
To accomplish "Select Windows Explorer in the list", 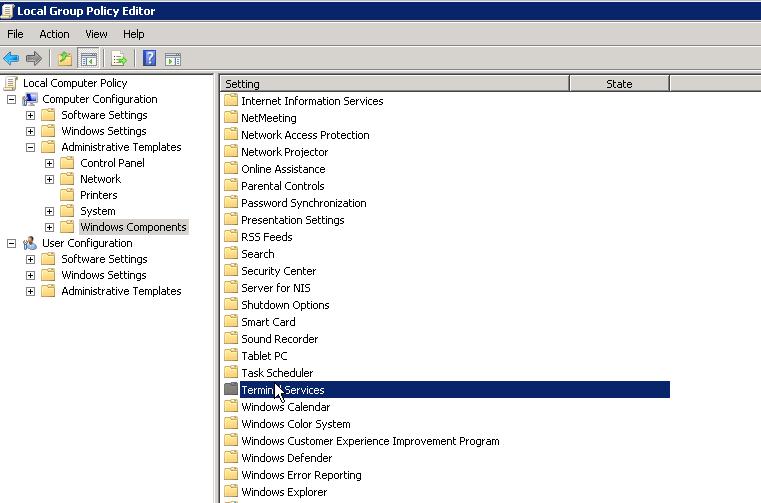I will tap(284, 492).
